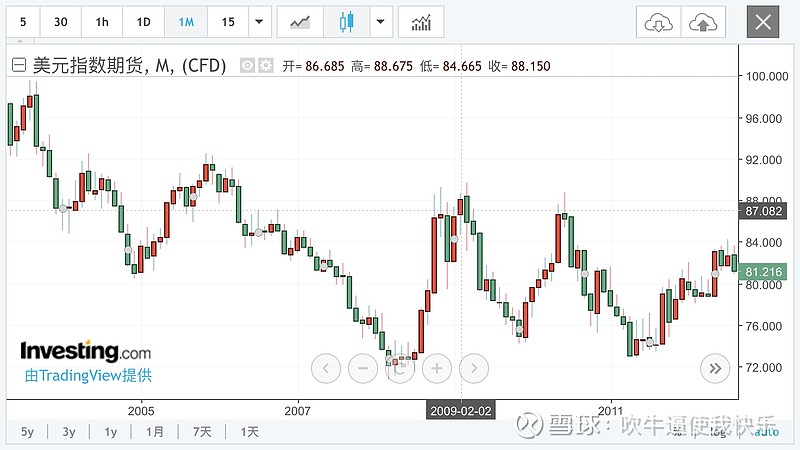The width and height of the screenshot is (800, 450).
Task: Set range to 5y
Action: tap(27, 432)
